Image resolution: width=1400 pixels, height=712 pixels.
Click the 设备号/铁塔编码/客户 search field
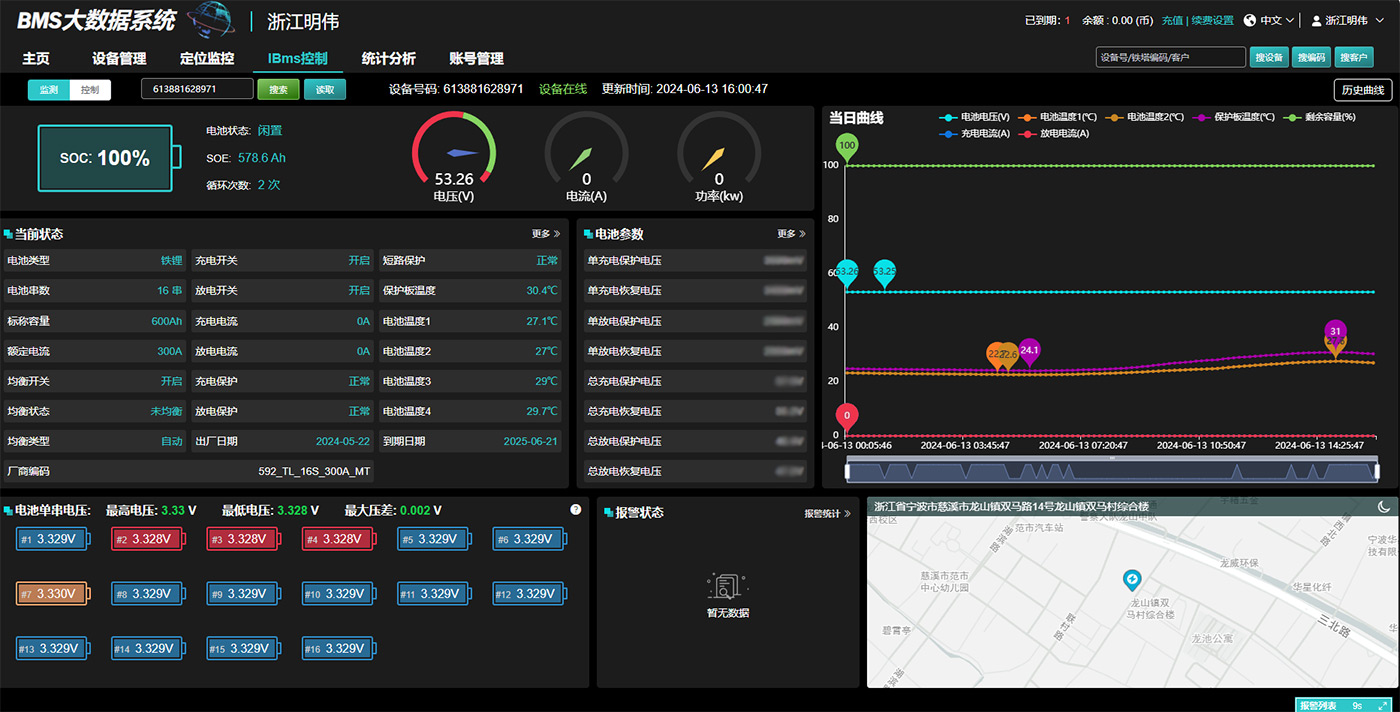(x=1170, y=58)
